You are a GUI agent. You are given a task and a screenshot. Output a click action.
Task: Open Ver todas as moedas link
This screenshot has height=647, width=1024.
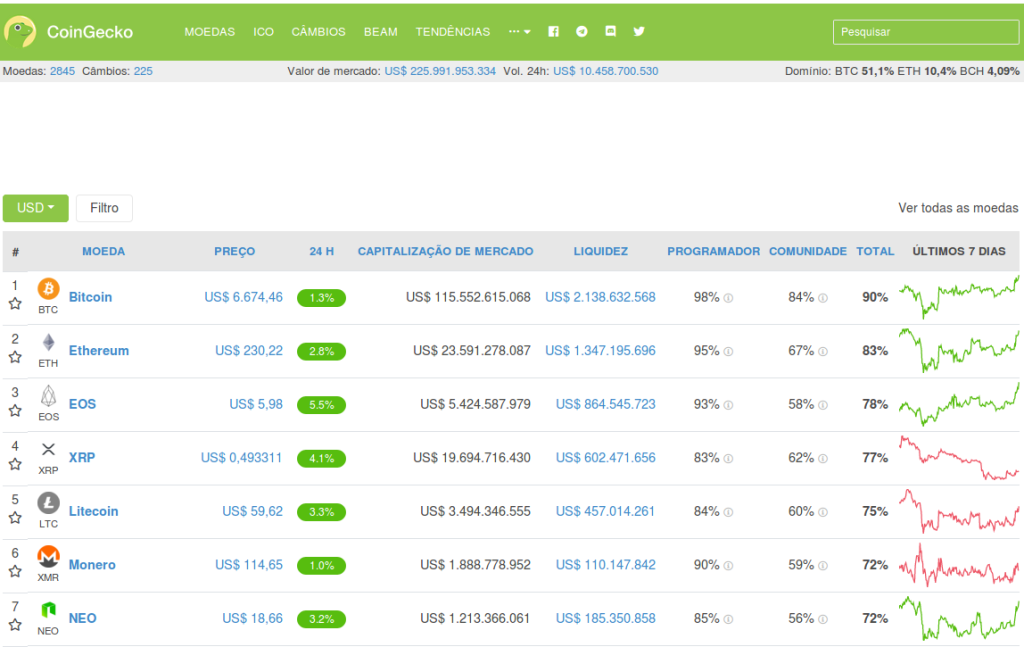point(958,208)
